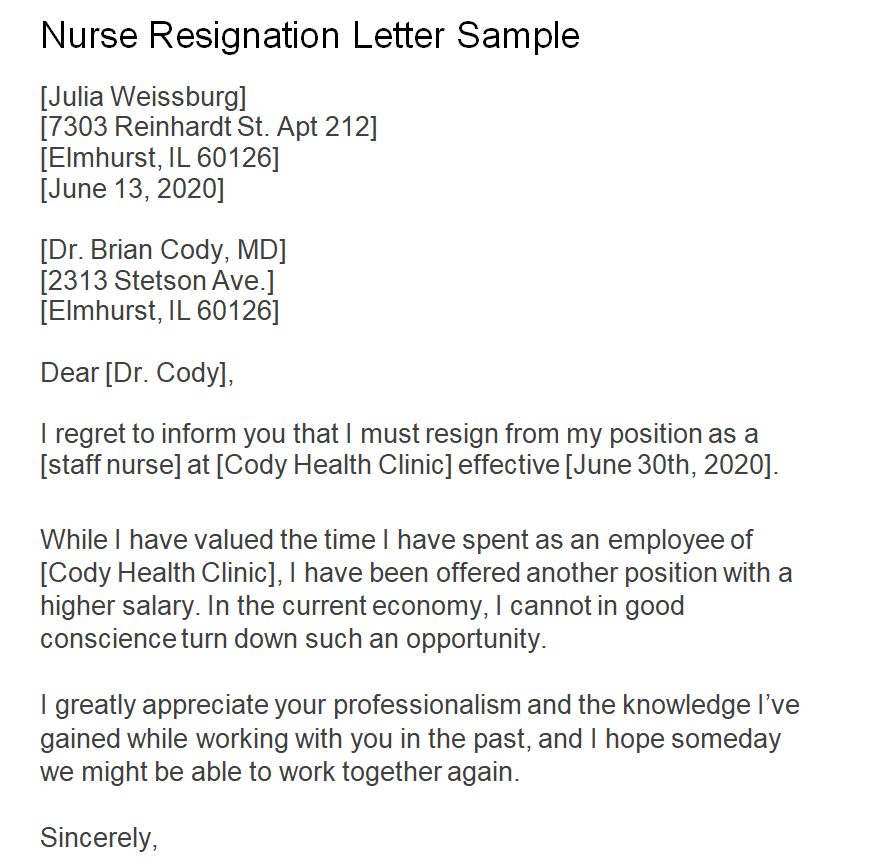
Task: Click the line starting 'conscience turn down'
Action: pos(294,639)
